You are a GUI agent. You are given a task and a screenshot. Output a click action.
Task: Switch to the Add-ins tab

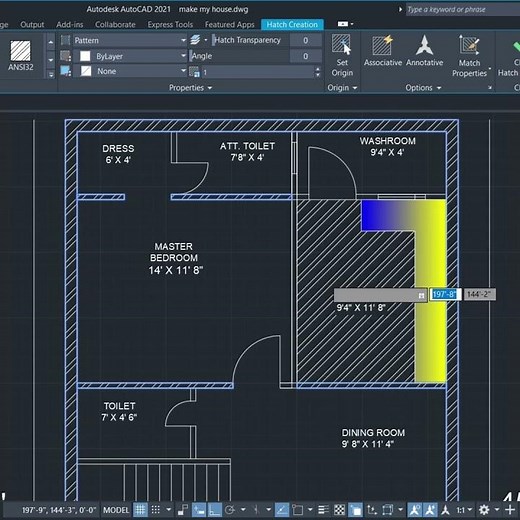70,24
